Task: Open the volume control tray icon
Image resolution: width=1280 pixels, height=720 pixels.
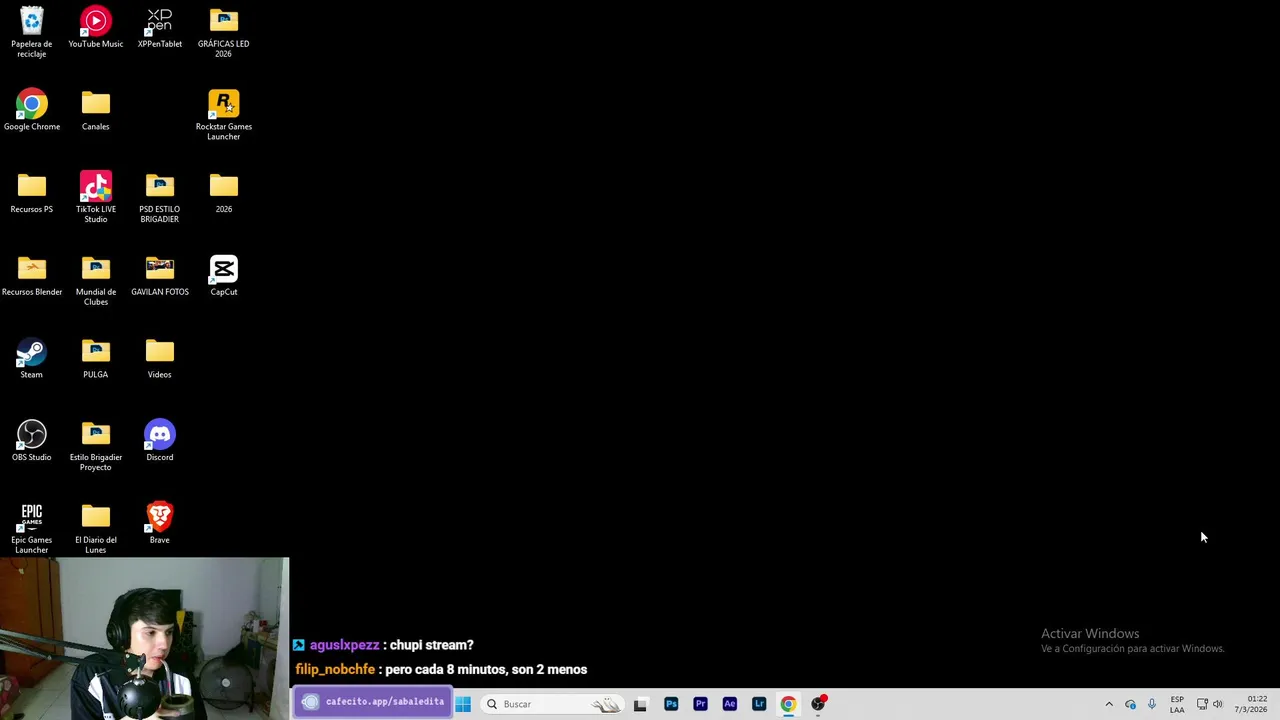Action: tap(1218, 704)
